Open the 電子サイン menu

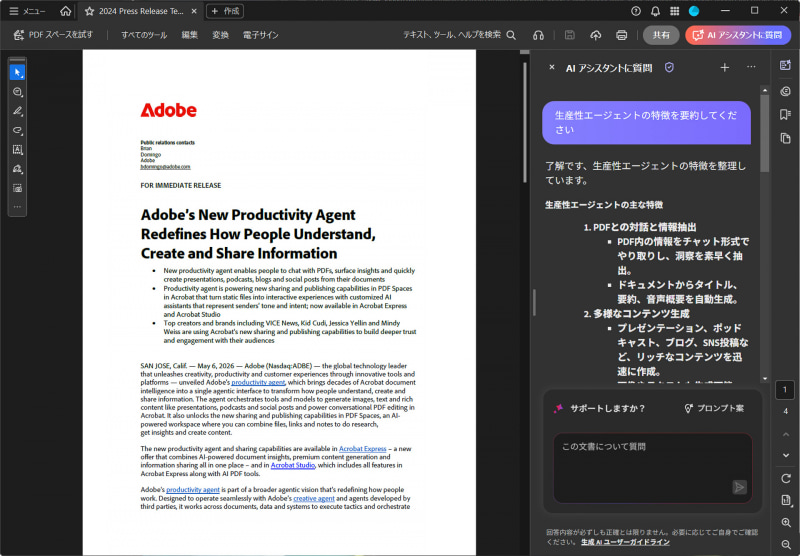[x=261, y=35]
